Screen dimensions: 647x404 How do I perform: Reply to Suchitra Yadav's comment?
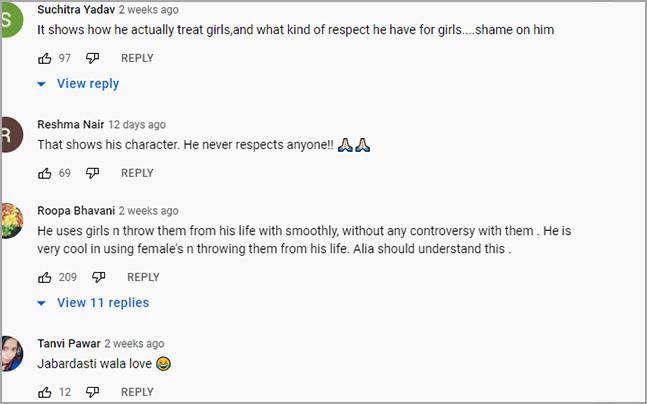tap(137, 58)
